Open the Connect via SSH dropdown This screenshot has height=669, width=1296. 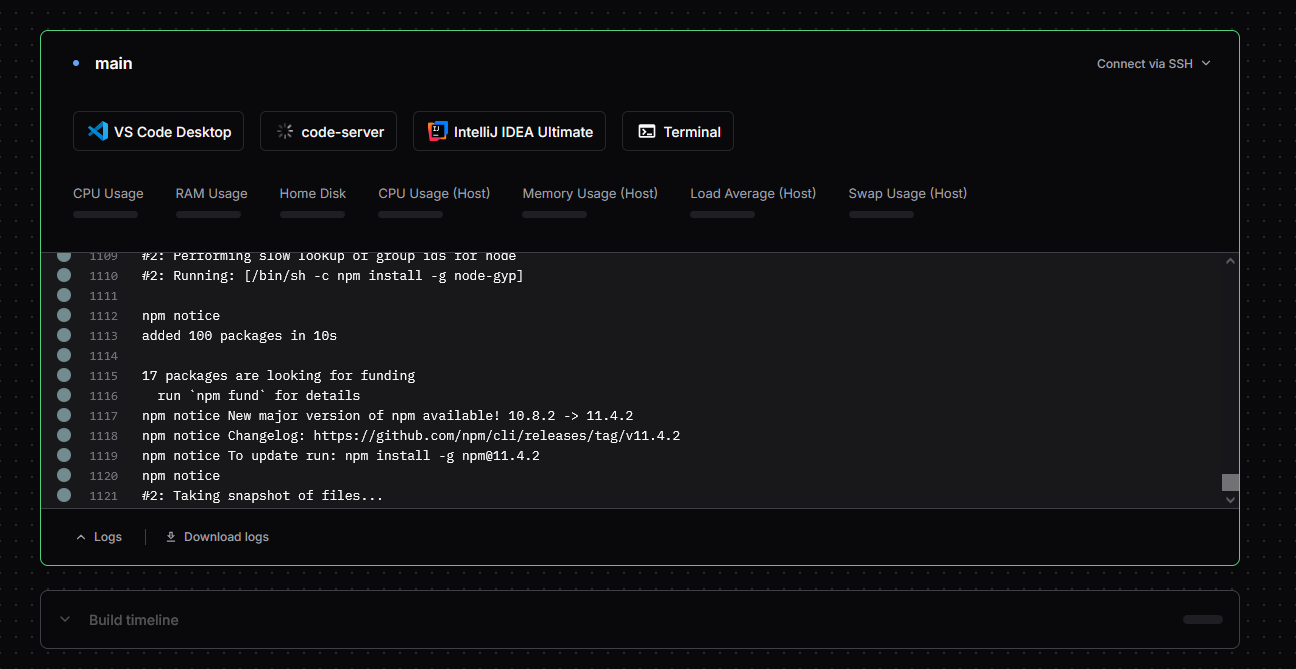click(x=1153, y=63)
